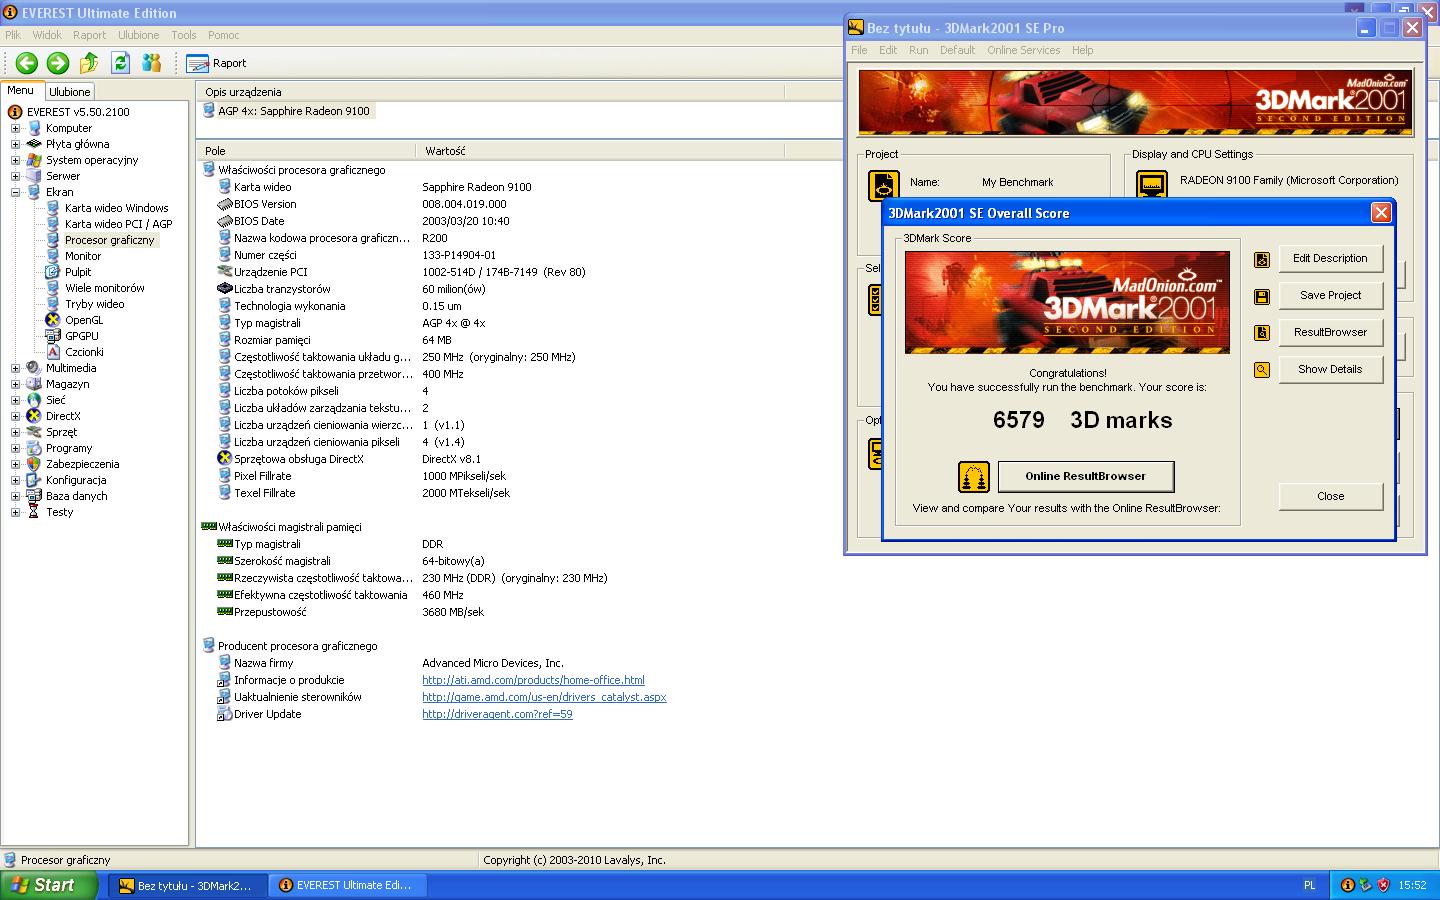Switch to the Ulubione tab
The width and height of the screenshot is (1440, 900).
pos(69,91)
